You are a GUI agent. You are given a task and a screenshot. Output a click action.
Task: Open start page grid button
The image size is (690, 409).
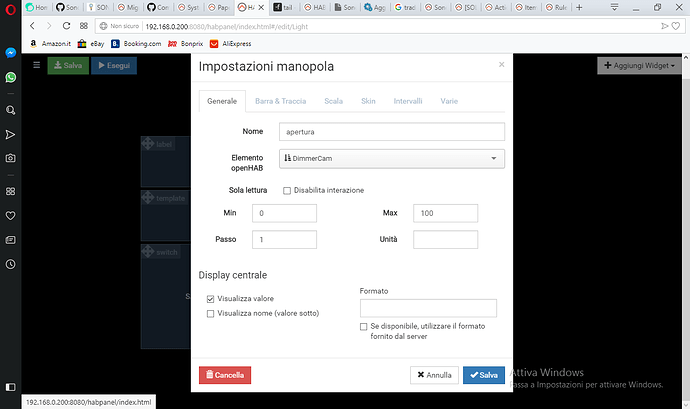84,26
